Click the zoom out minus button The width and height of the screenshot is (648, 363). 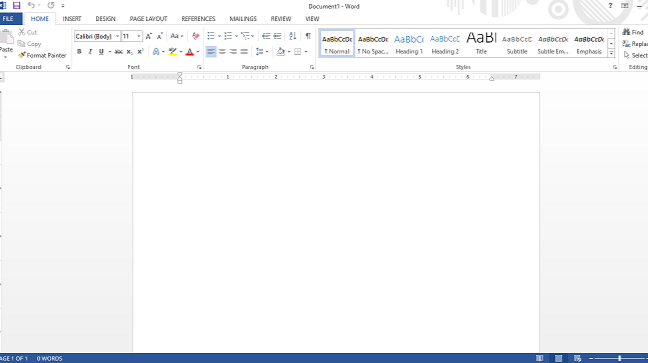coord(591,358)
